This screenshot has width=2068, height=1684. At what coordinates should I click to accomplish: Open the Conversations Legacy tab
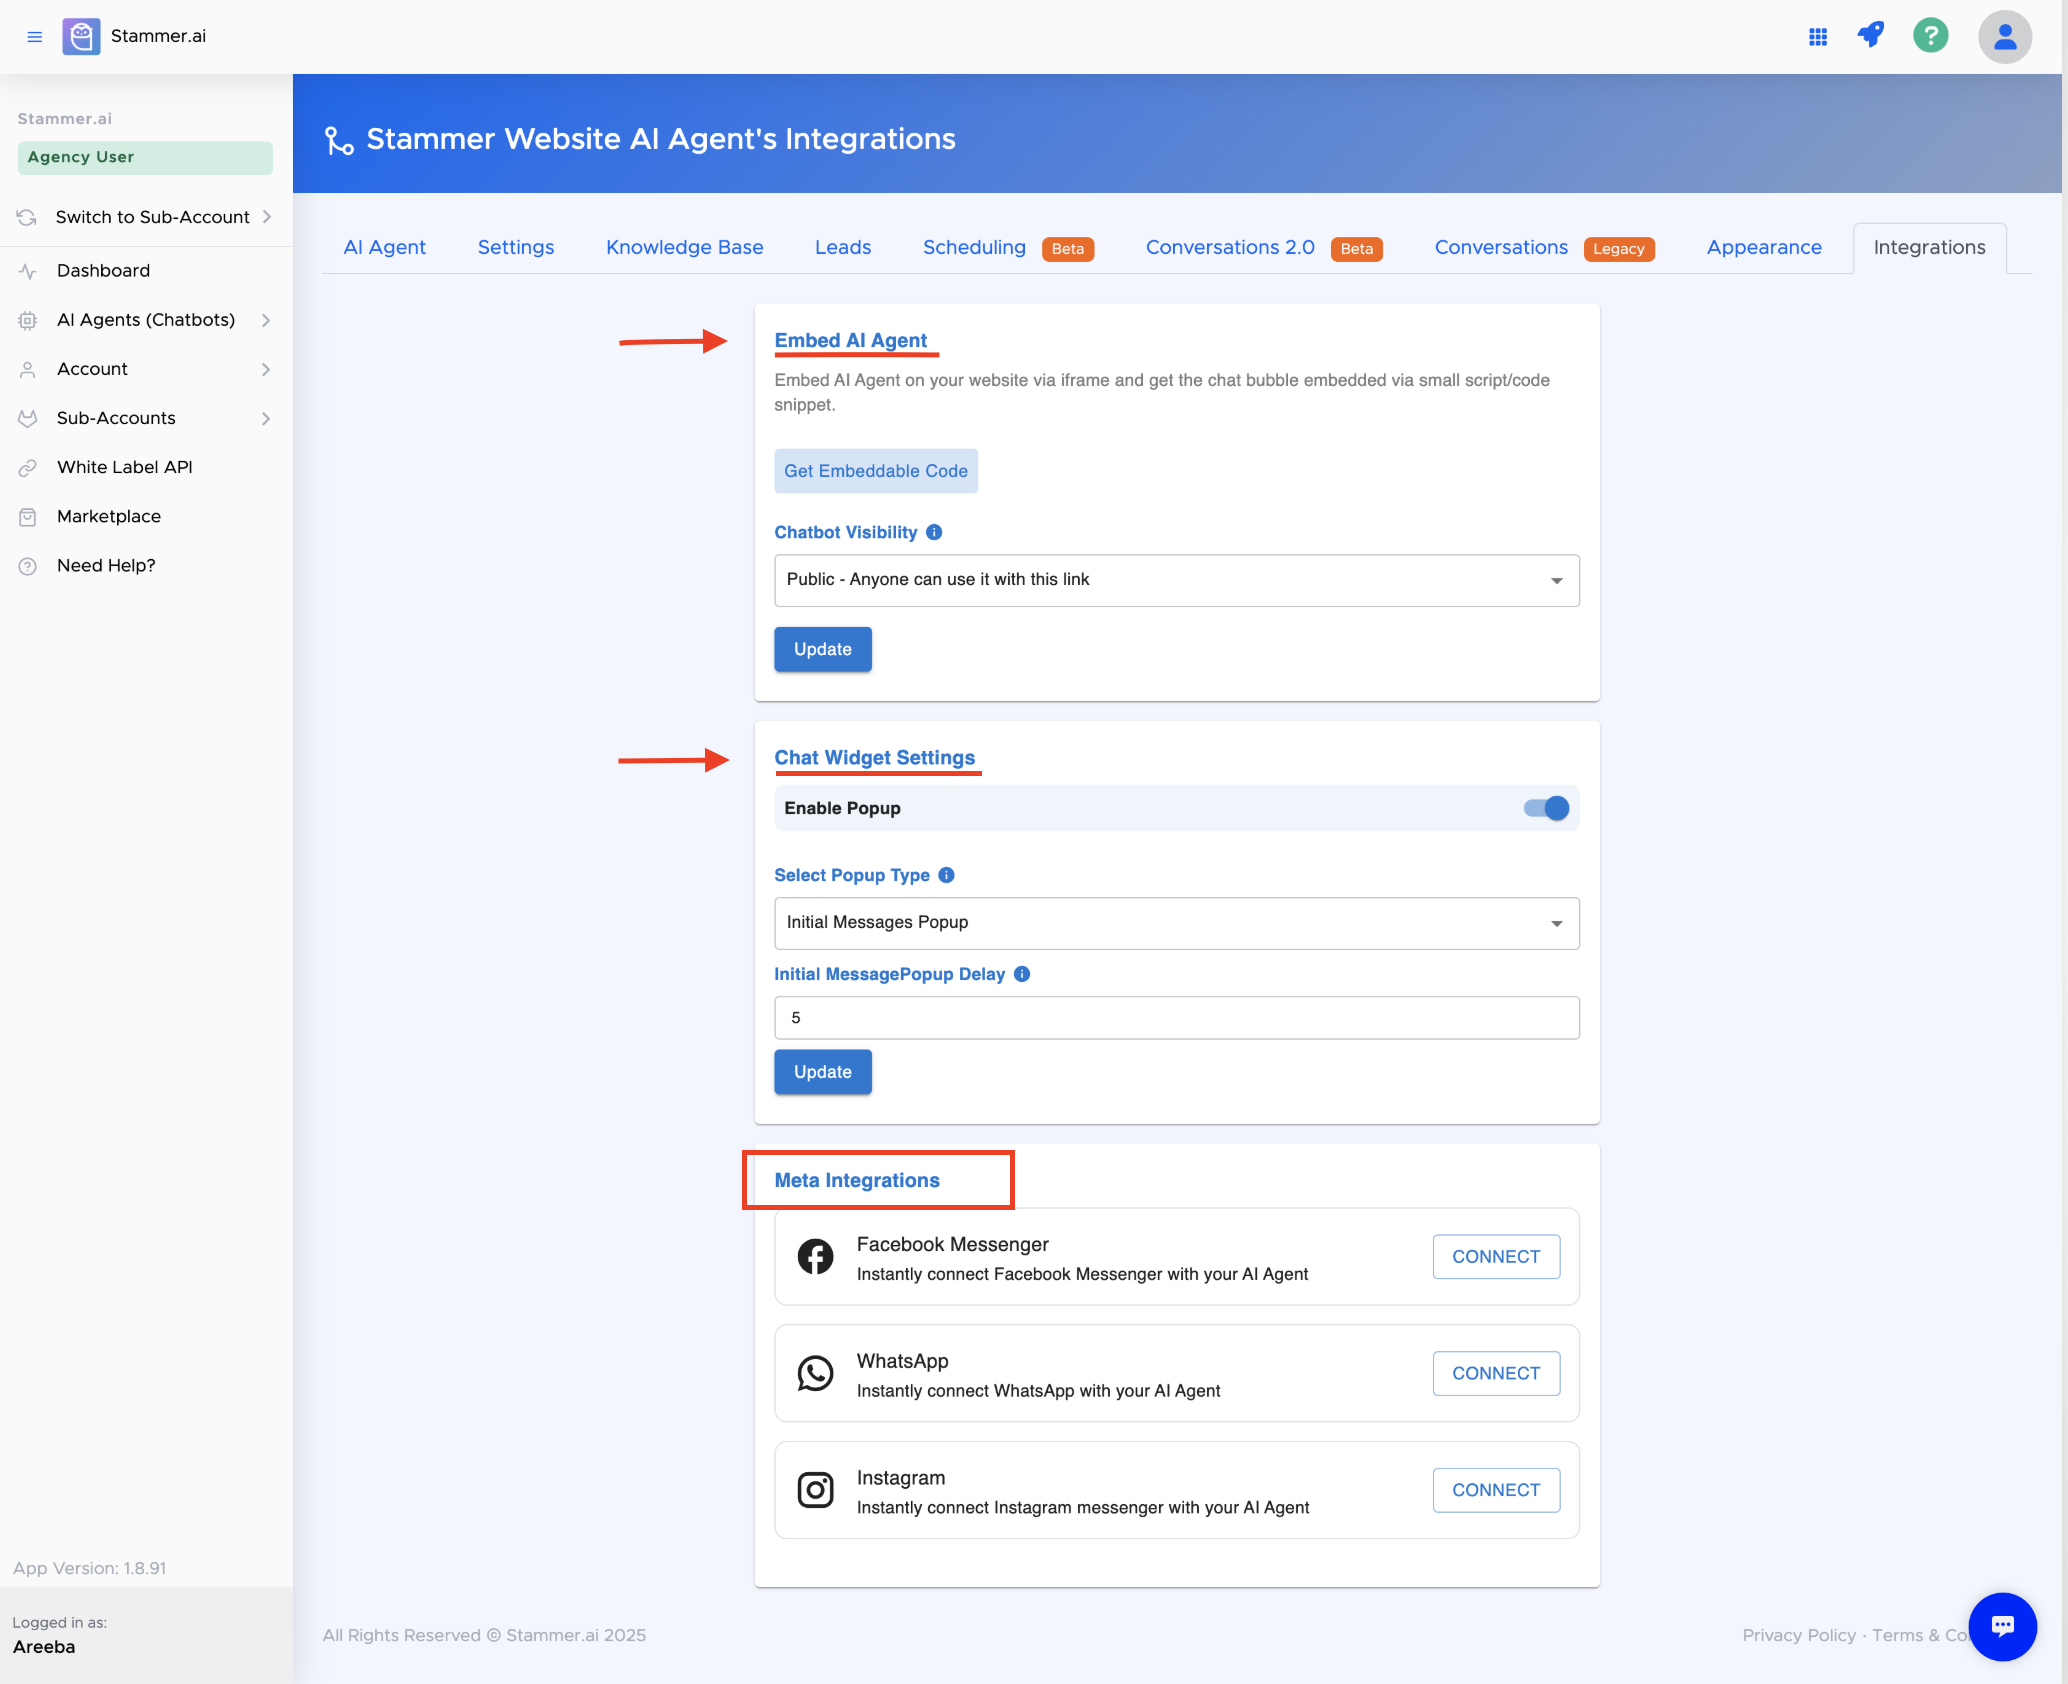coord(1544,247)
